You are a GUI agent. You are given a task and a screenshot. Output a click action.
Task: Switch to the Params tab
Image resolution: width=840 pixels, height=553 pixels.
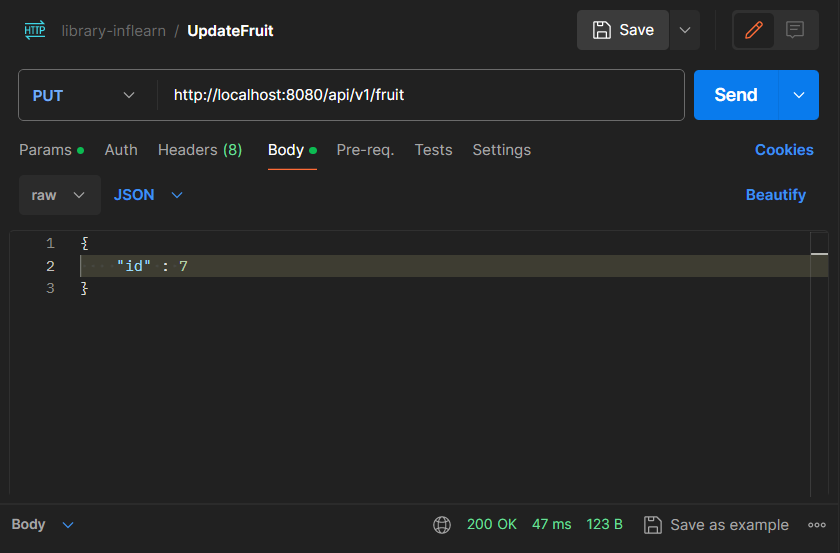pos(51,150)
